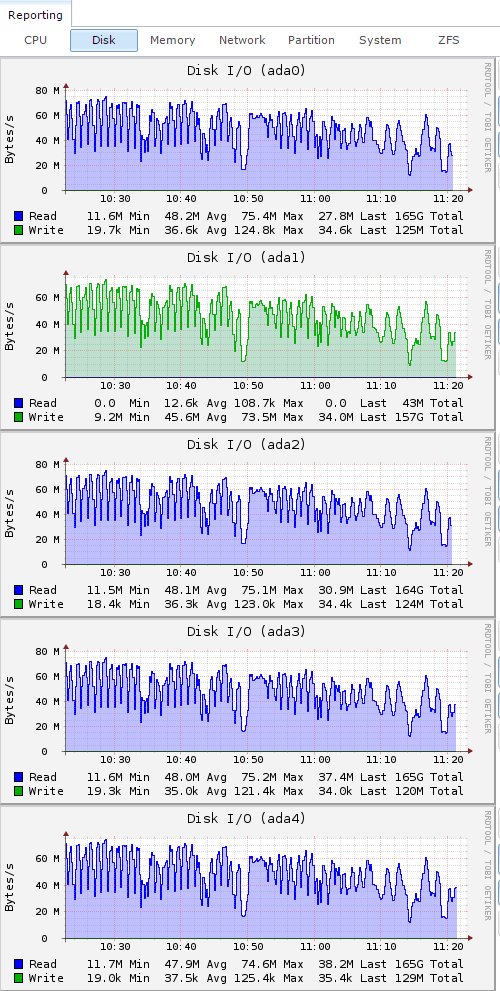Click the Disk I/O (ada2) graph
The height and width of the screenshot is (991, 500).
(247, 525)
